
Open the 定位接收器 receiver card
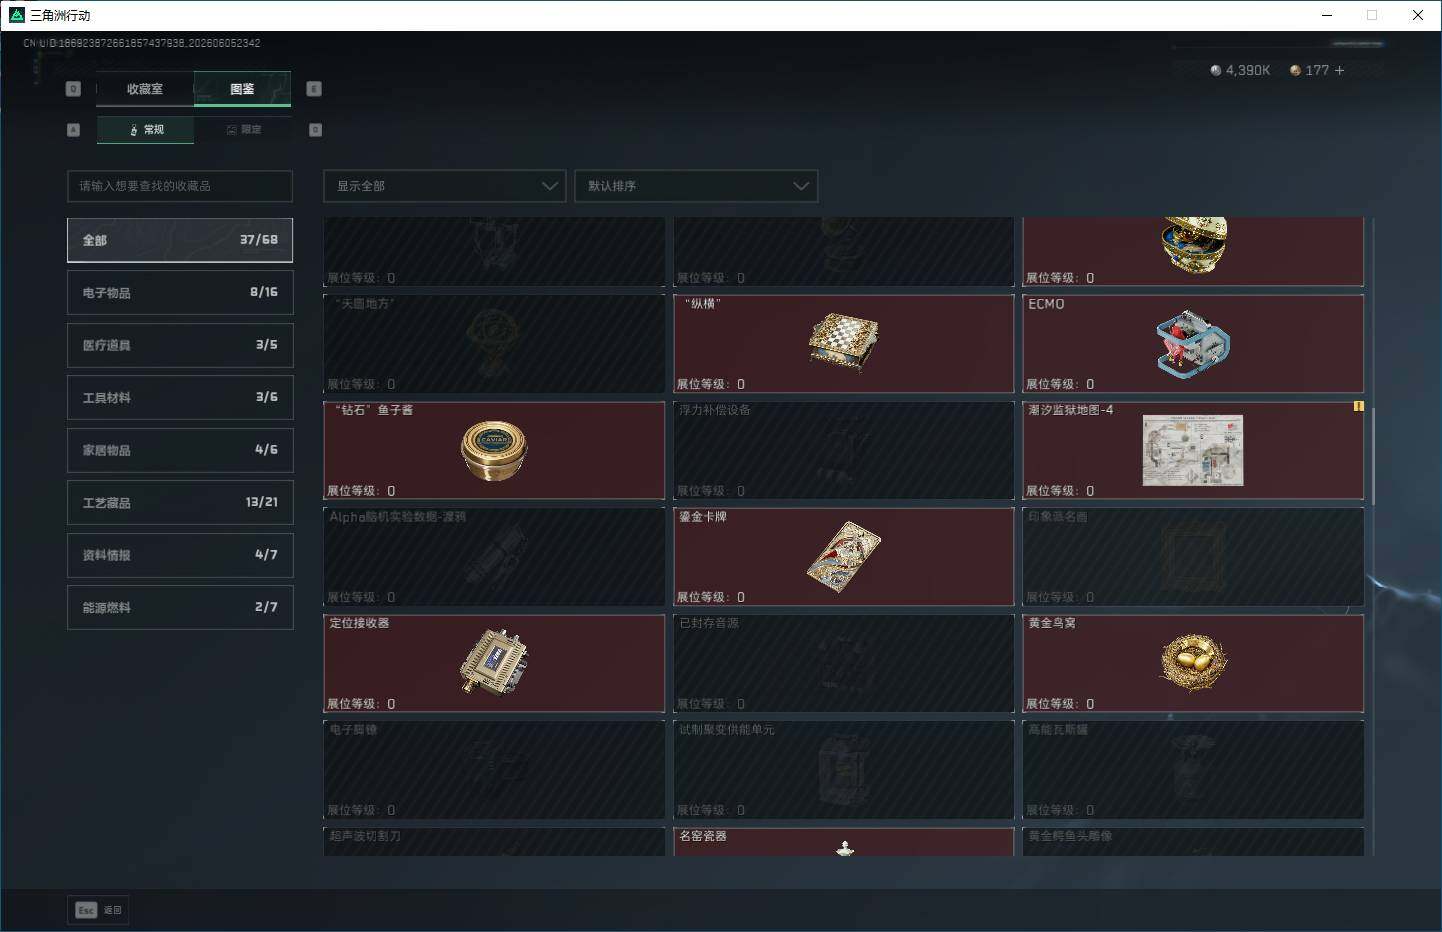(x=494, y=663)
